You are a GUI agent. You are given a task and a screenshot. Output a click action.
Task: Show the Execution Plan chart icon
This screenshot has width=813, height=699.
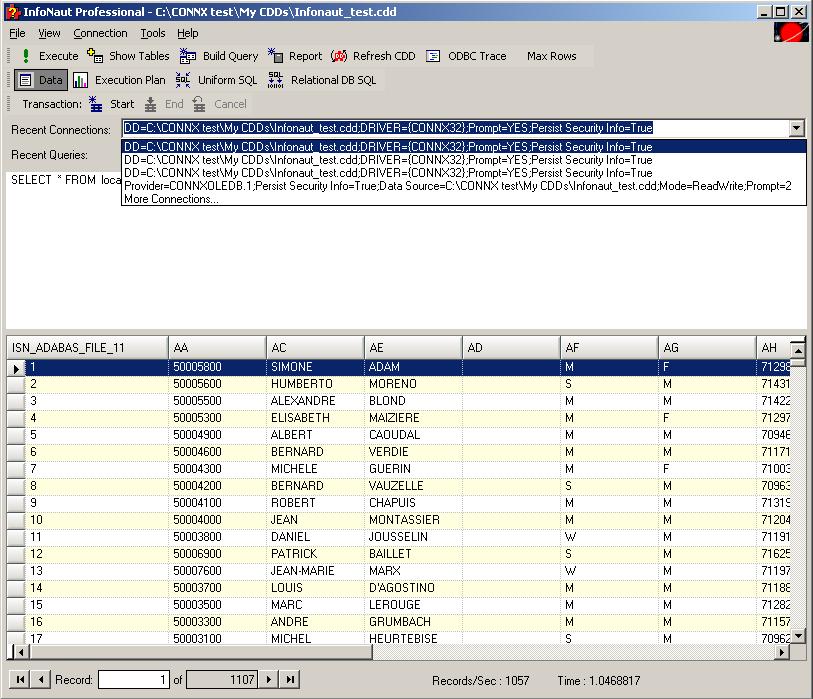[x=80, y=80]
